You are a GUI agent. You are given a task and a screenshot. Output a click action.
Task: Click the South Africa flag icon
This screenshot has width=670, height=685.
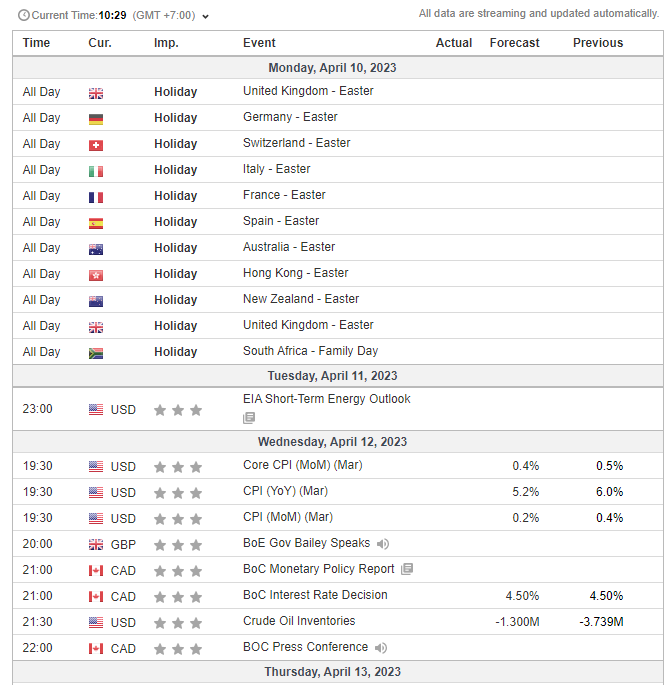(x=96, y=352)
